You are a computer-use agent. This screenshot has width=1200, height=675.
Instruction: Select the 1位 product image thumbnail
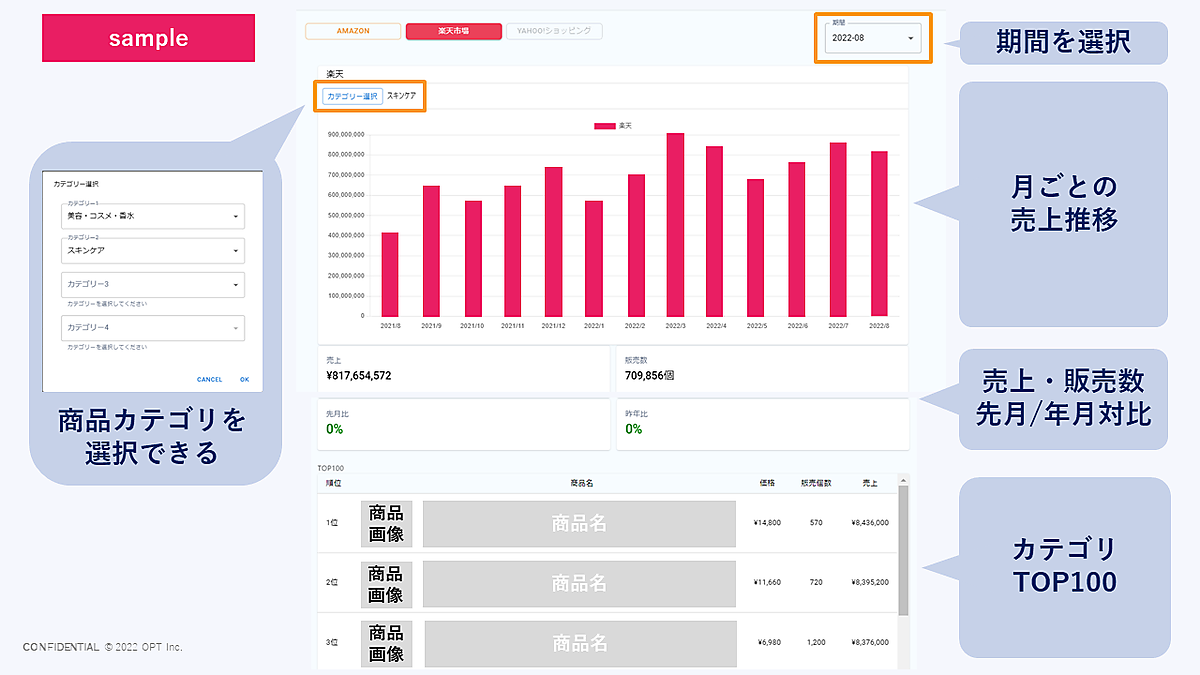pyautogui.click(x=386, y=523)
